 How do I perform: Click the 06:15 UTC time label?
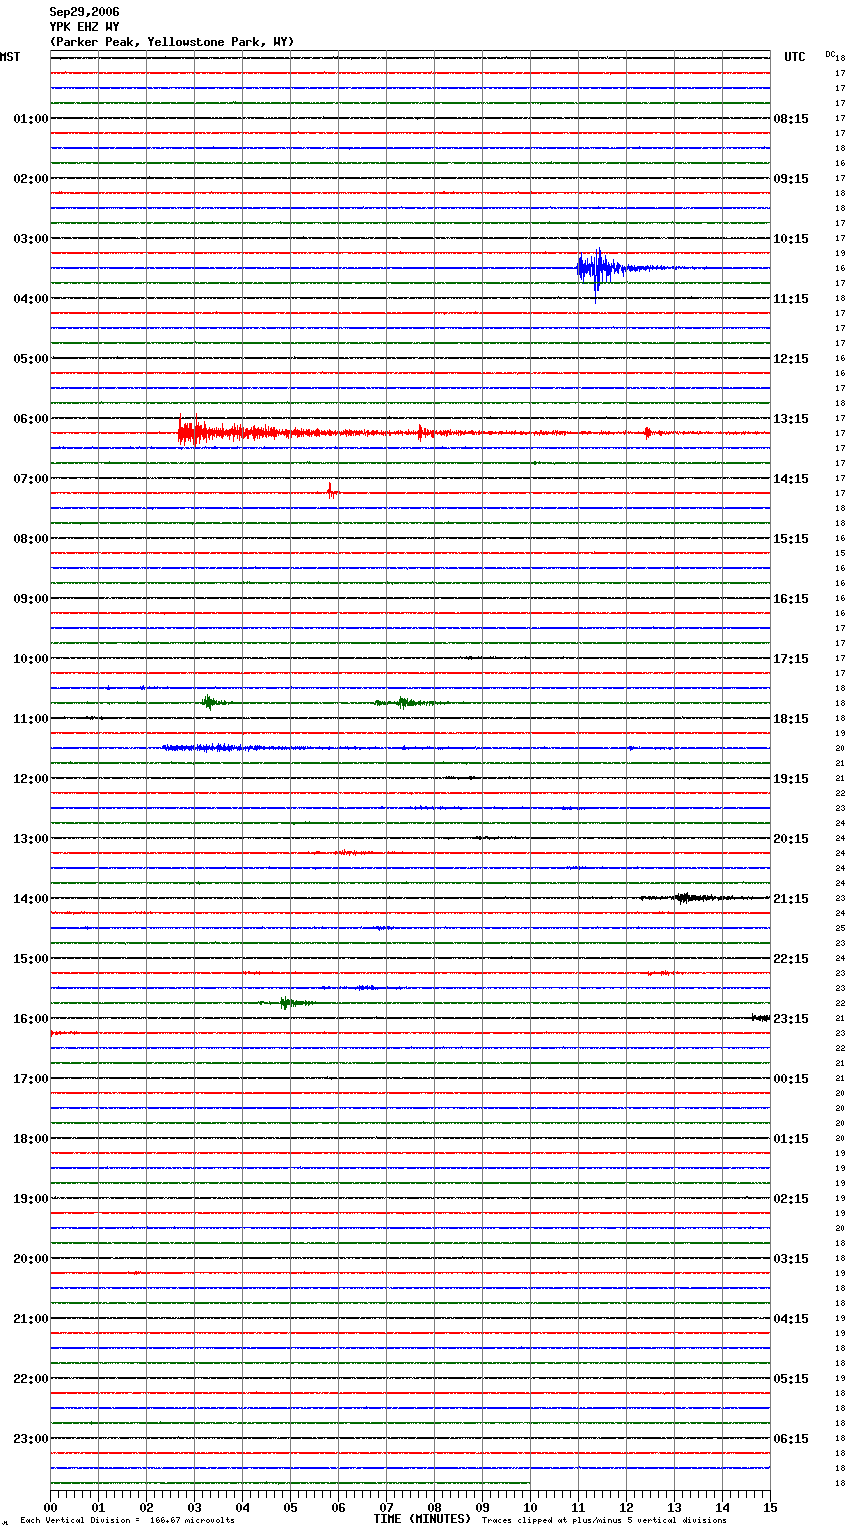[791, 1439]
